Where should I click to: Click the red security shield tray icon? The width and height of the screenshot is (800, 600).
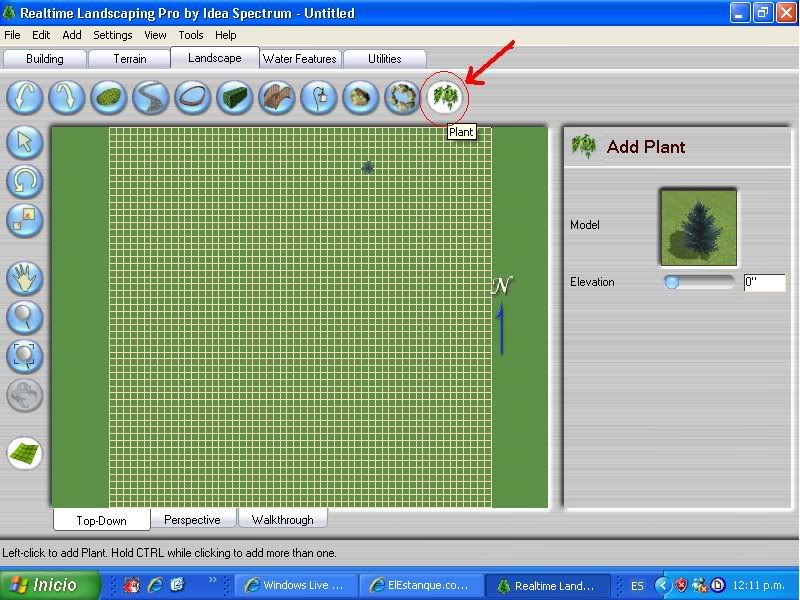[x=681, y=585]
